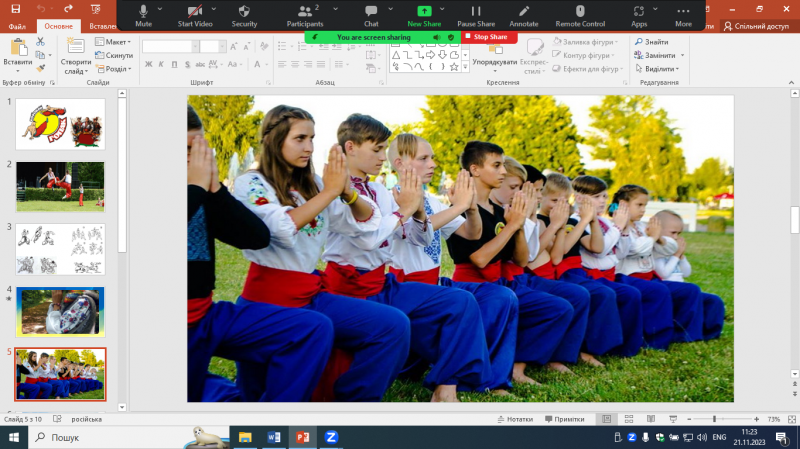This screenshot has height=449, width=800.
Task: Click Скинути to reset slide
Action: click(114, 55)
